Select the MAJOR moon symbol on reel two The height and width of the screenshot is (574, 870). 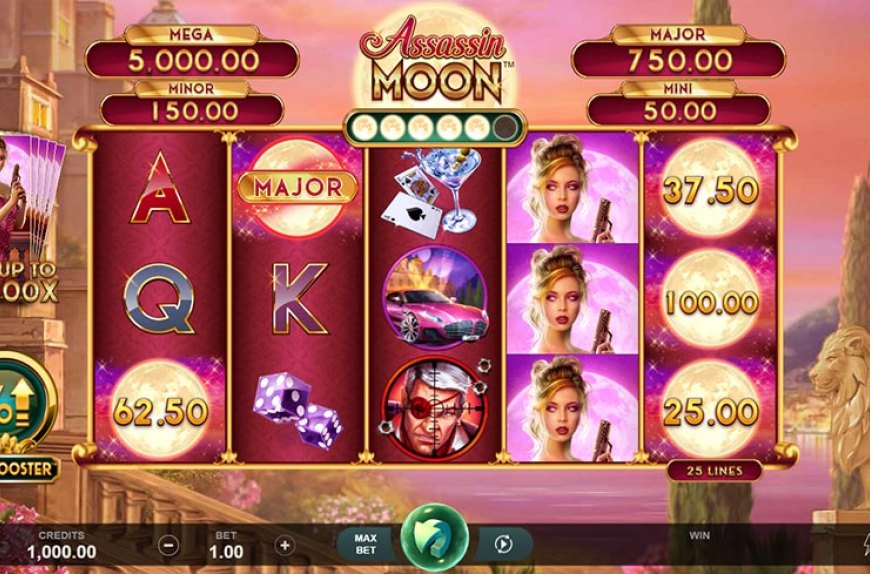point(297,187)
